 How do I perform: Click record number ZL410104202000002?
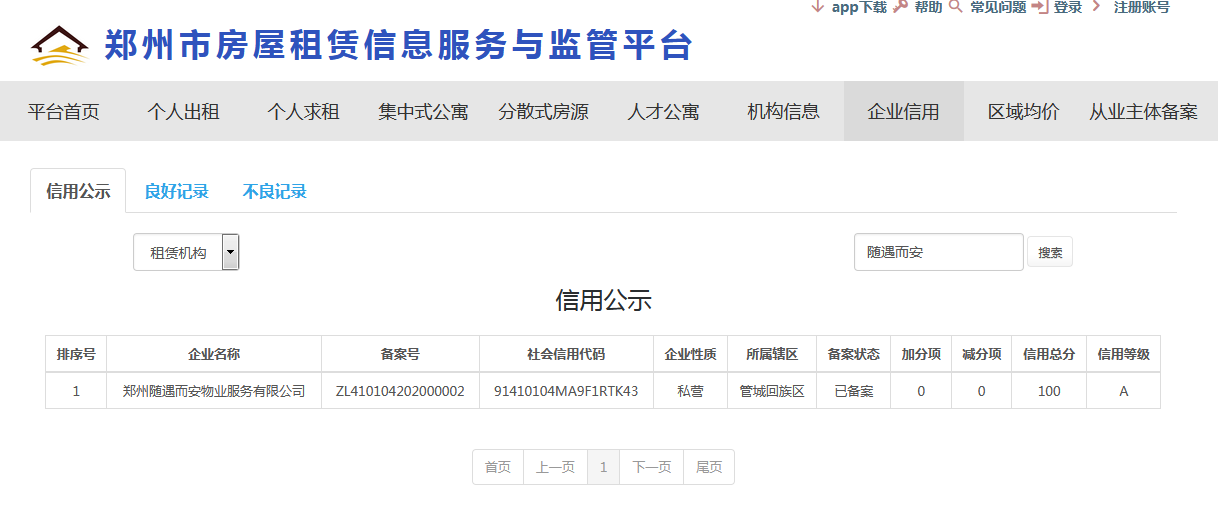point(400,391)
